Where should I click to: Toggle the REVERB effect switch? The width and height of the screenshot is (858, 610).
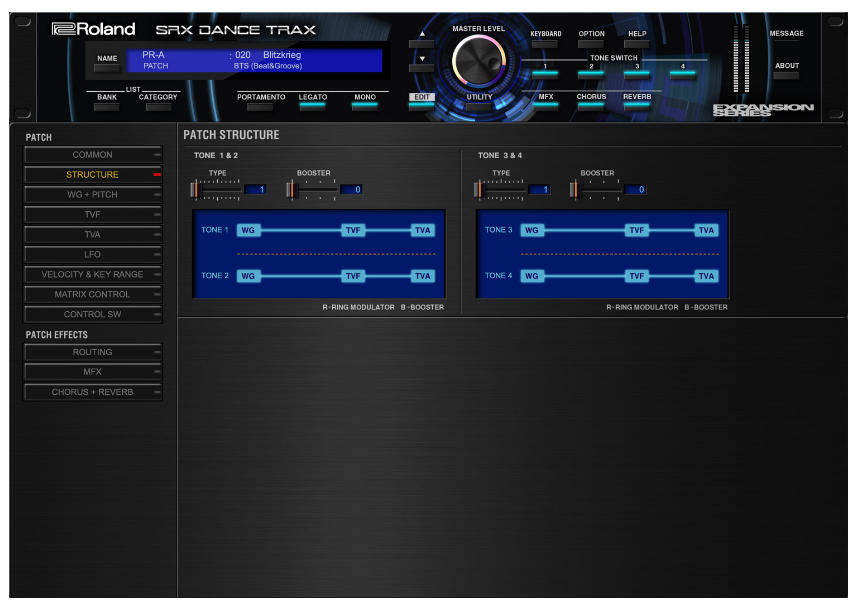pyautogui.click(x=637, y=106)
